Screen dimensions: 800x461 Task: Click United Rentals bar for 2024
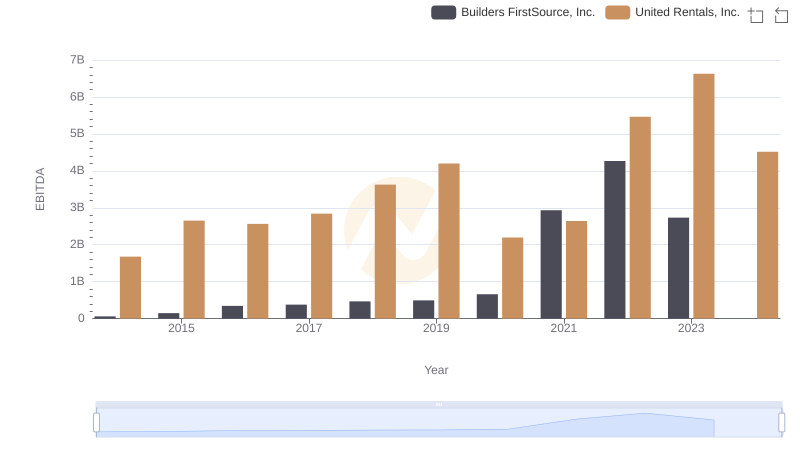767,235
